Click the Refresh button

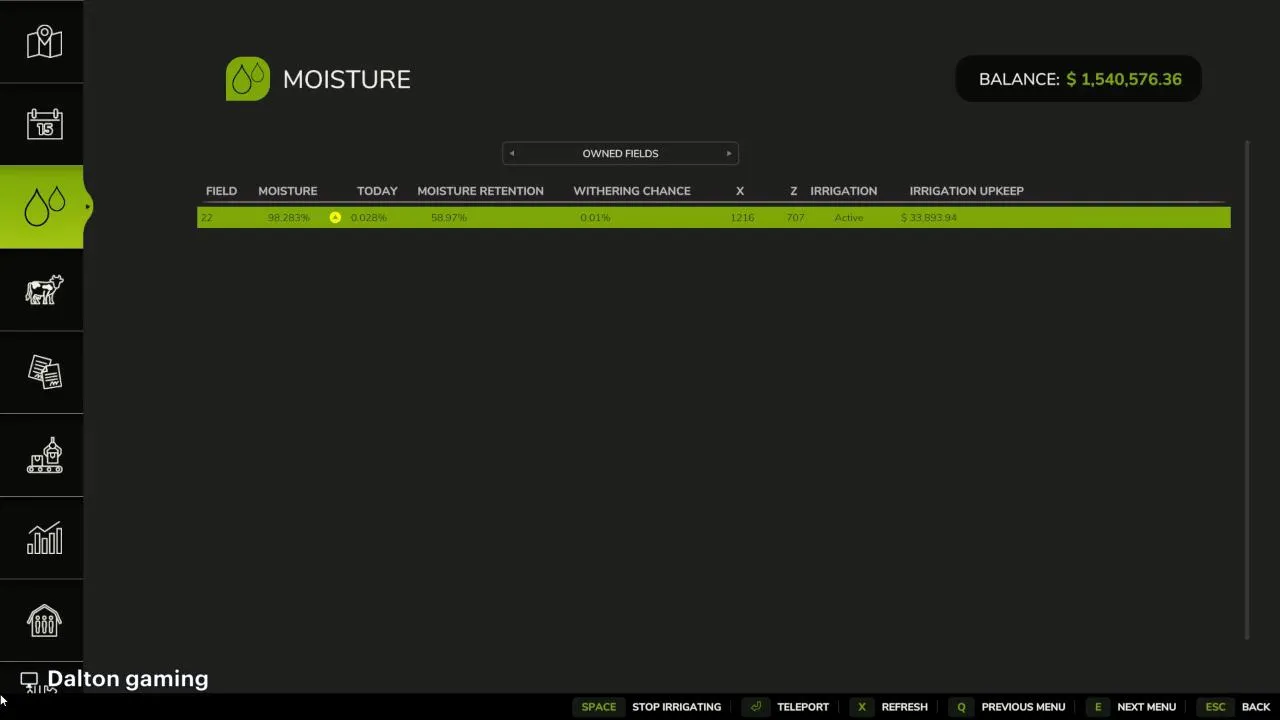905,707
